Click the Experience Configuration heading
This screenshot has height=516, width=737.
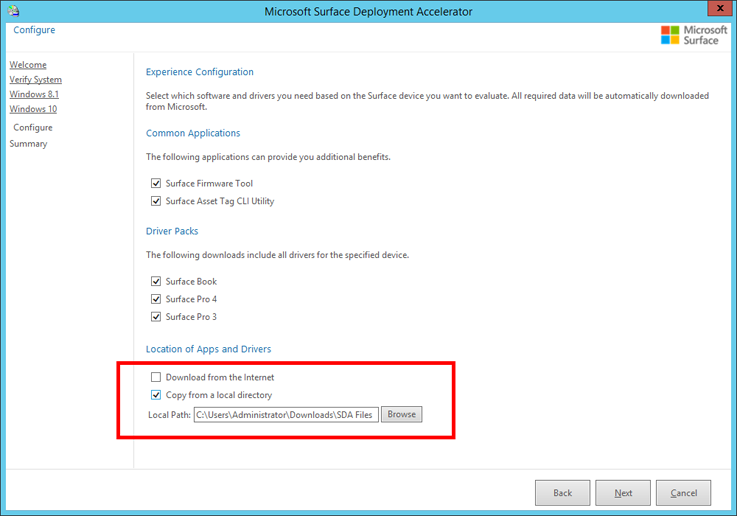[199, 72]
